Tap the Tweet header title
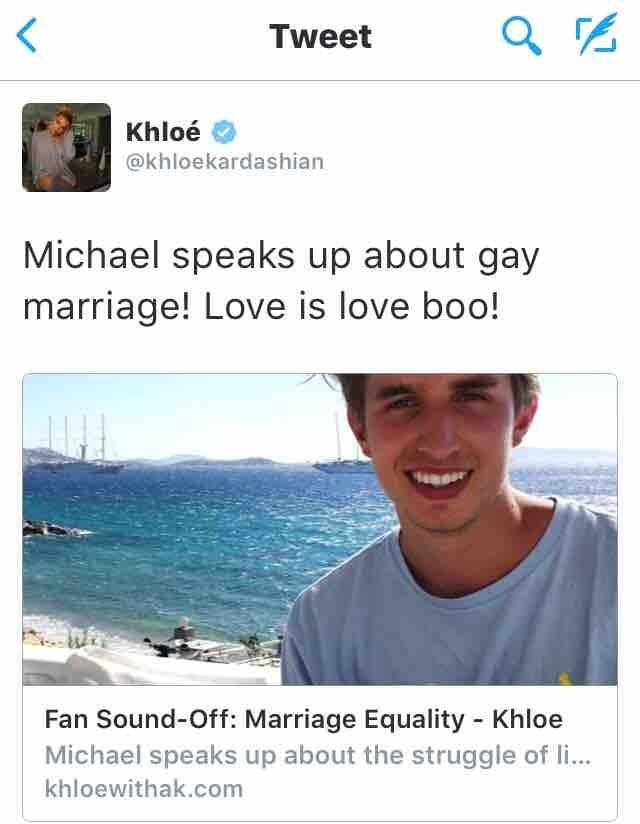Image resolution: width=640 pixels, height=824 pixels. (x=321, y=36)
